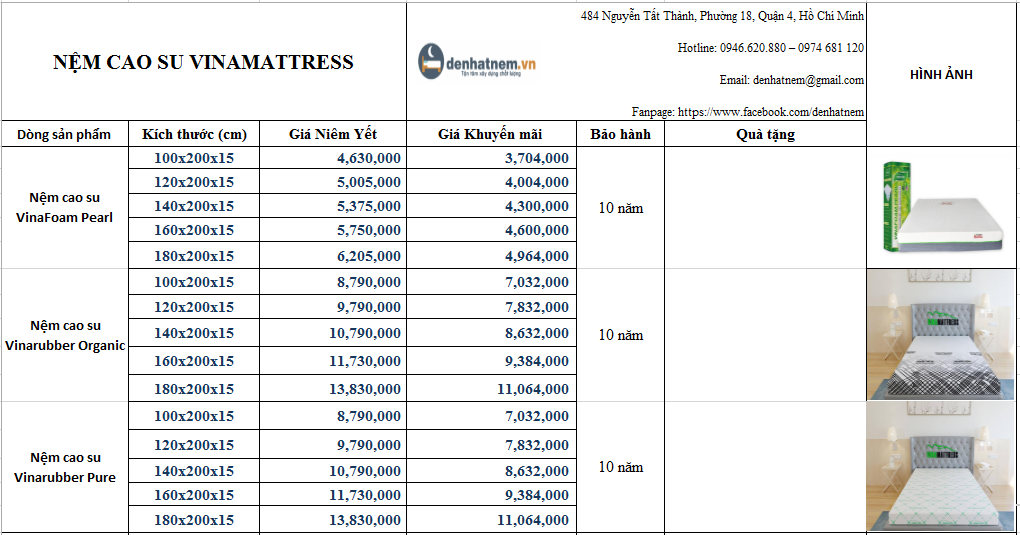Select Vinarubber Organic list price 10,790,000
This screenshot has width=1020, height=535.
333,333
